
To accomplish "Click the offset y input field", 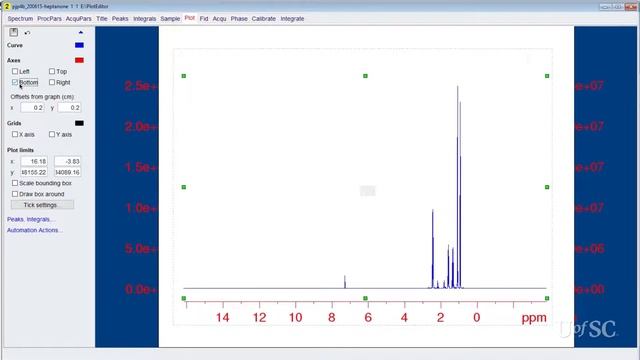I will point(69,108).
